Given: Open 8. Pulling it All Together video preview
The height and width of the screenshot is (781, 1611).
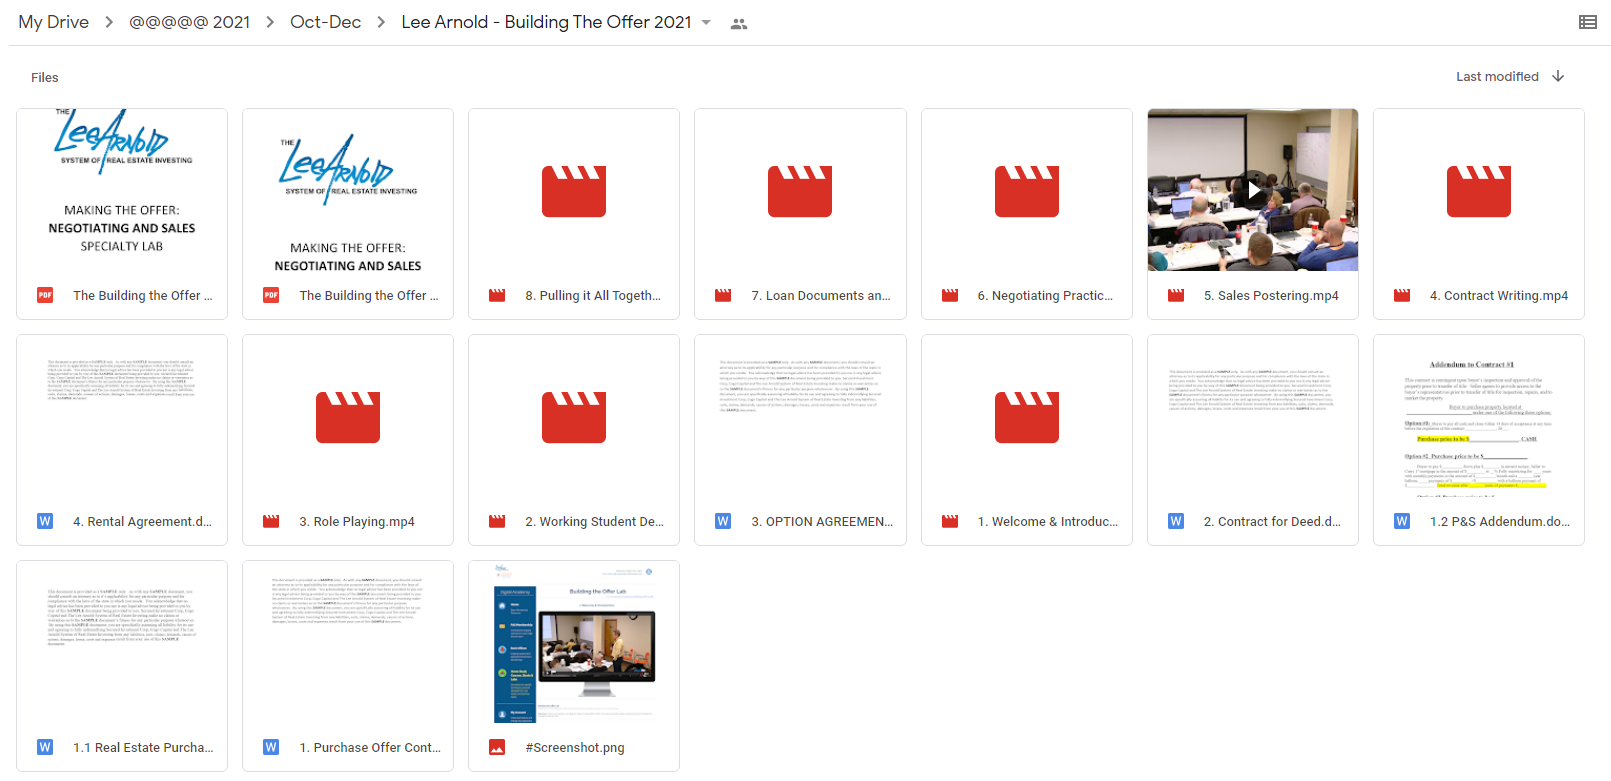Looking at the screenshot, I should pyautogui.click(x=574, y=190).
